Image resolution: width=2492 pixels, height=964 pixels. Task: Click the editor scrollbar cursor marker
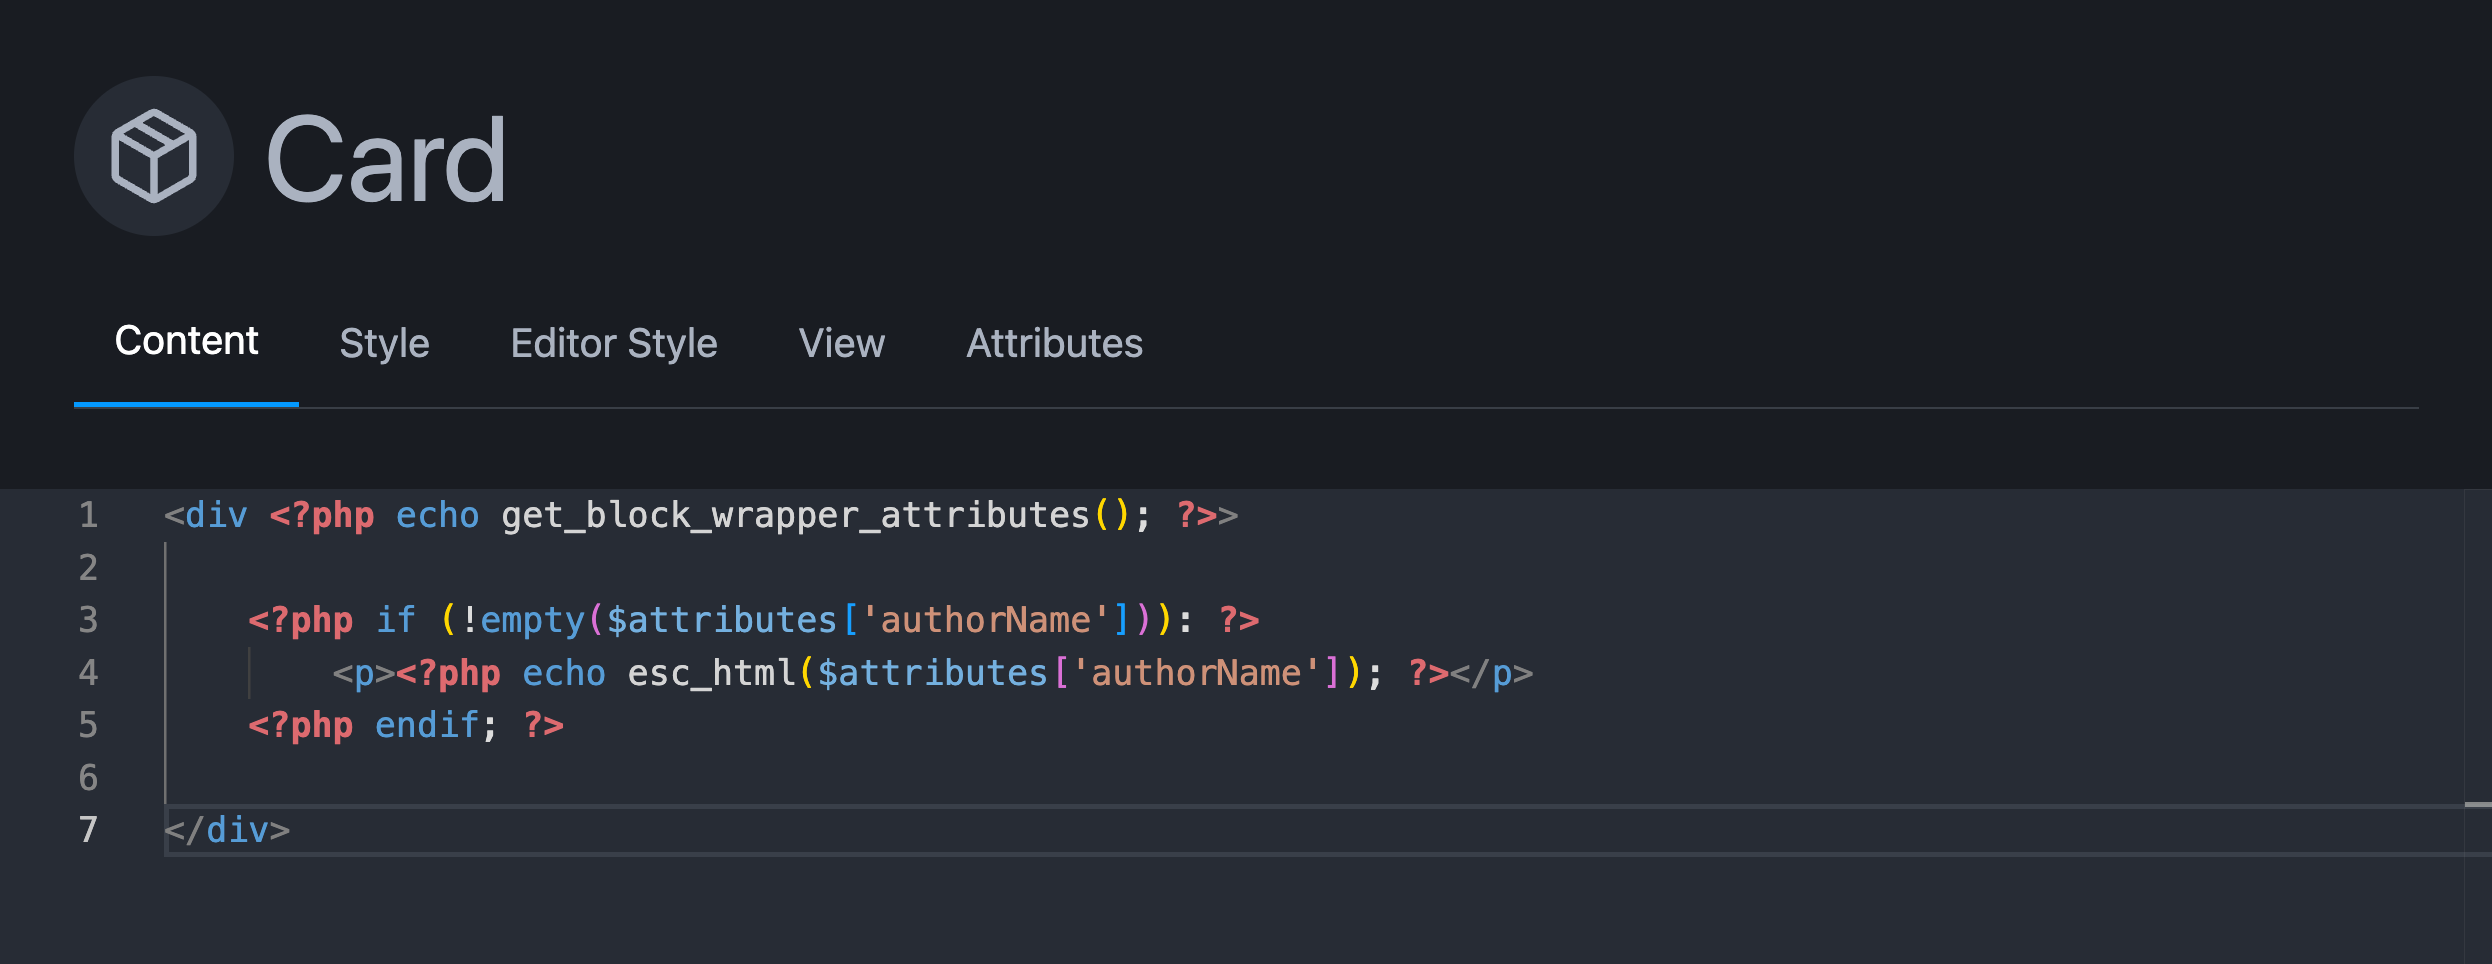pyautogui.click(x=2477, y=804)
